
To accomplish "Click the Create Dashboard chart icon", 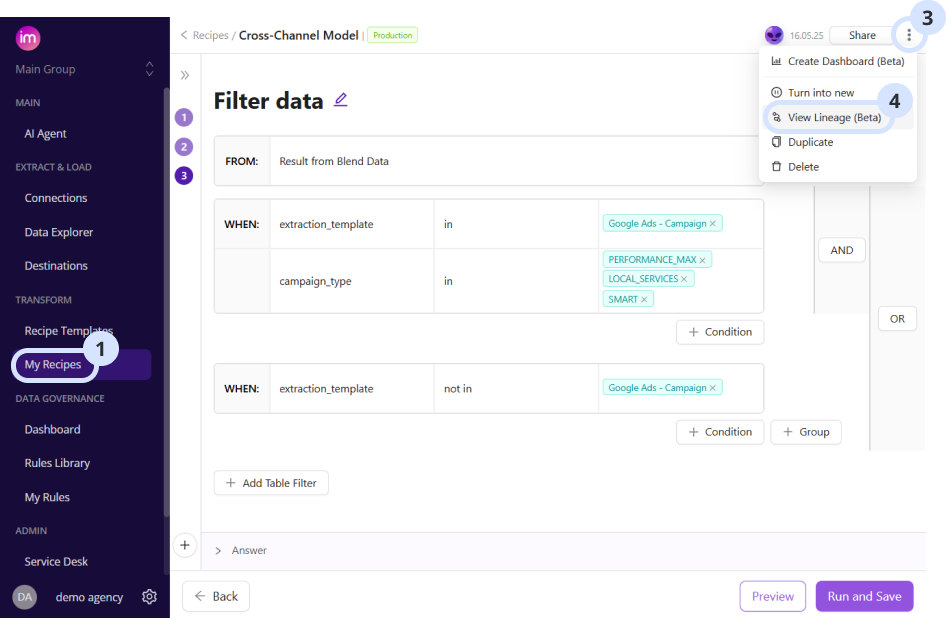I will [776, 61].
